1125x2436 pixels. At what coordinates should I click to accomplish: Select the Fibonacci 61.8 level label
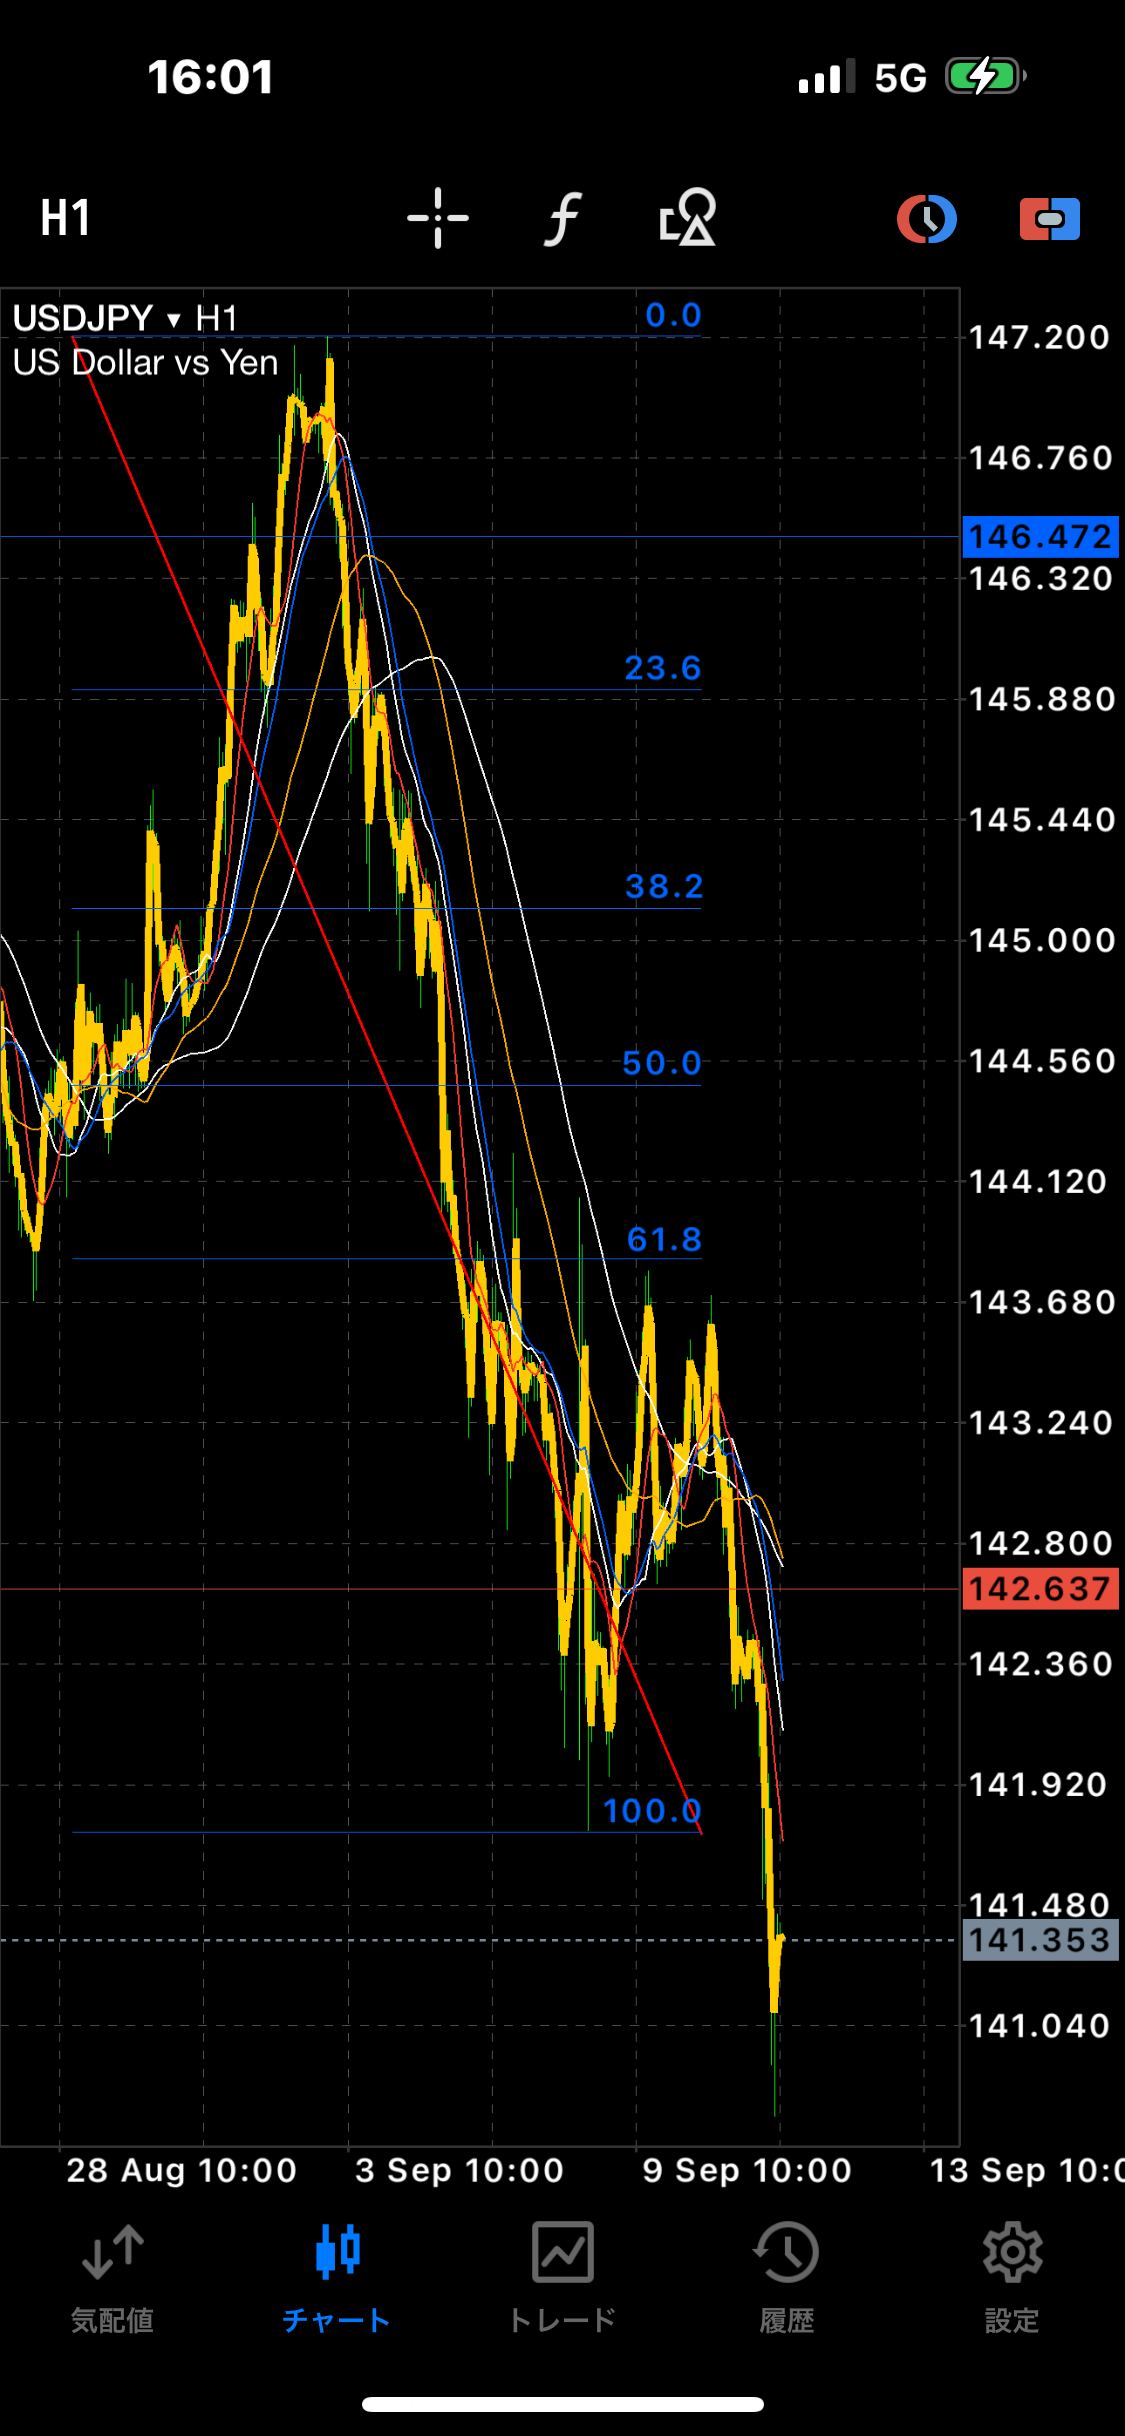pos(664,1240)
